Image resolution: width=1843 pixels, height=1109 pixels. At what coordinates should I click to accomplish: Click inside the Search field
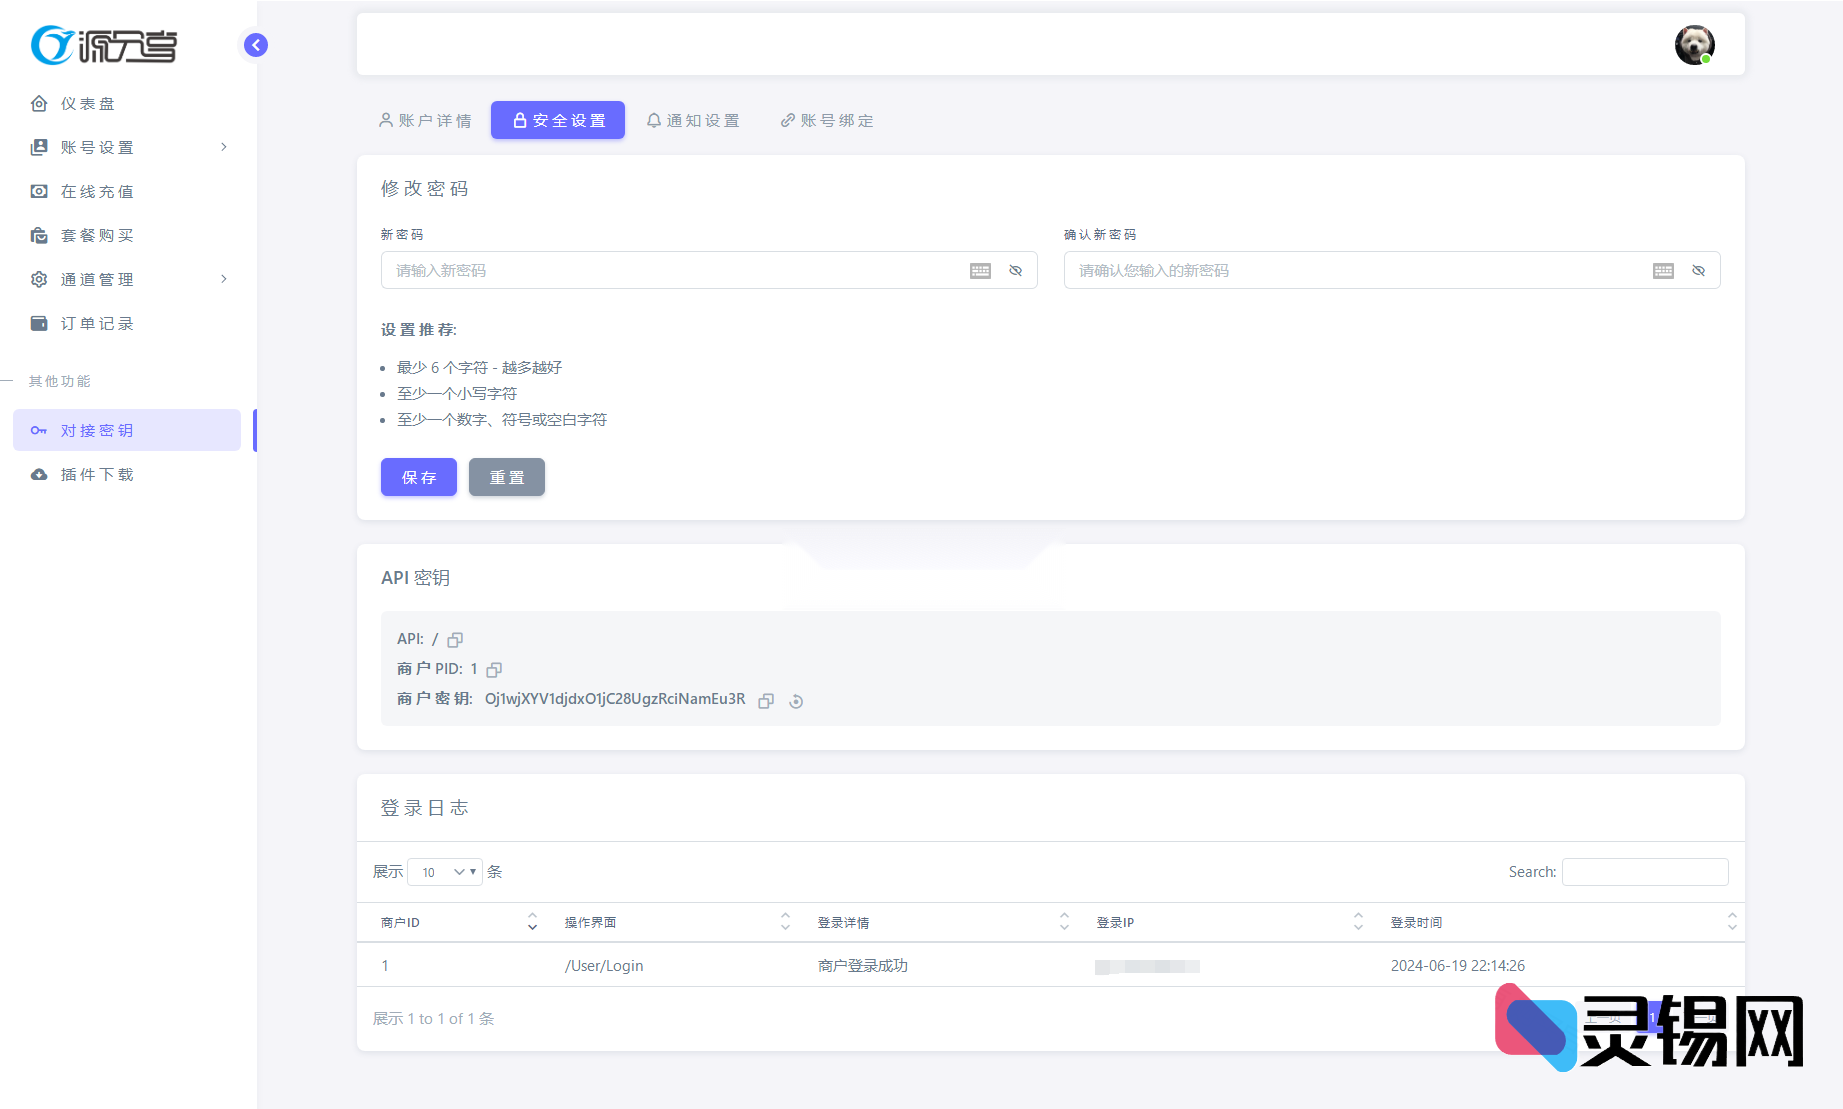[1644, 871]
